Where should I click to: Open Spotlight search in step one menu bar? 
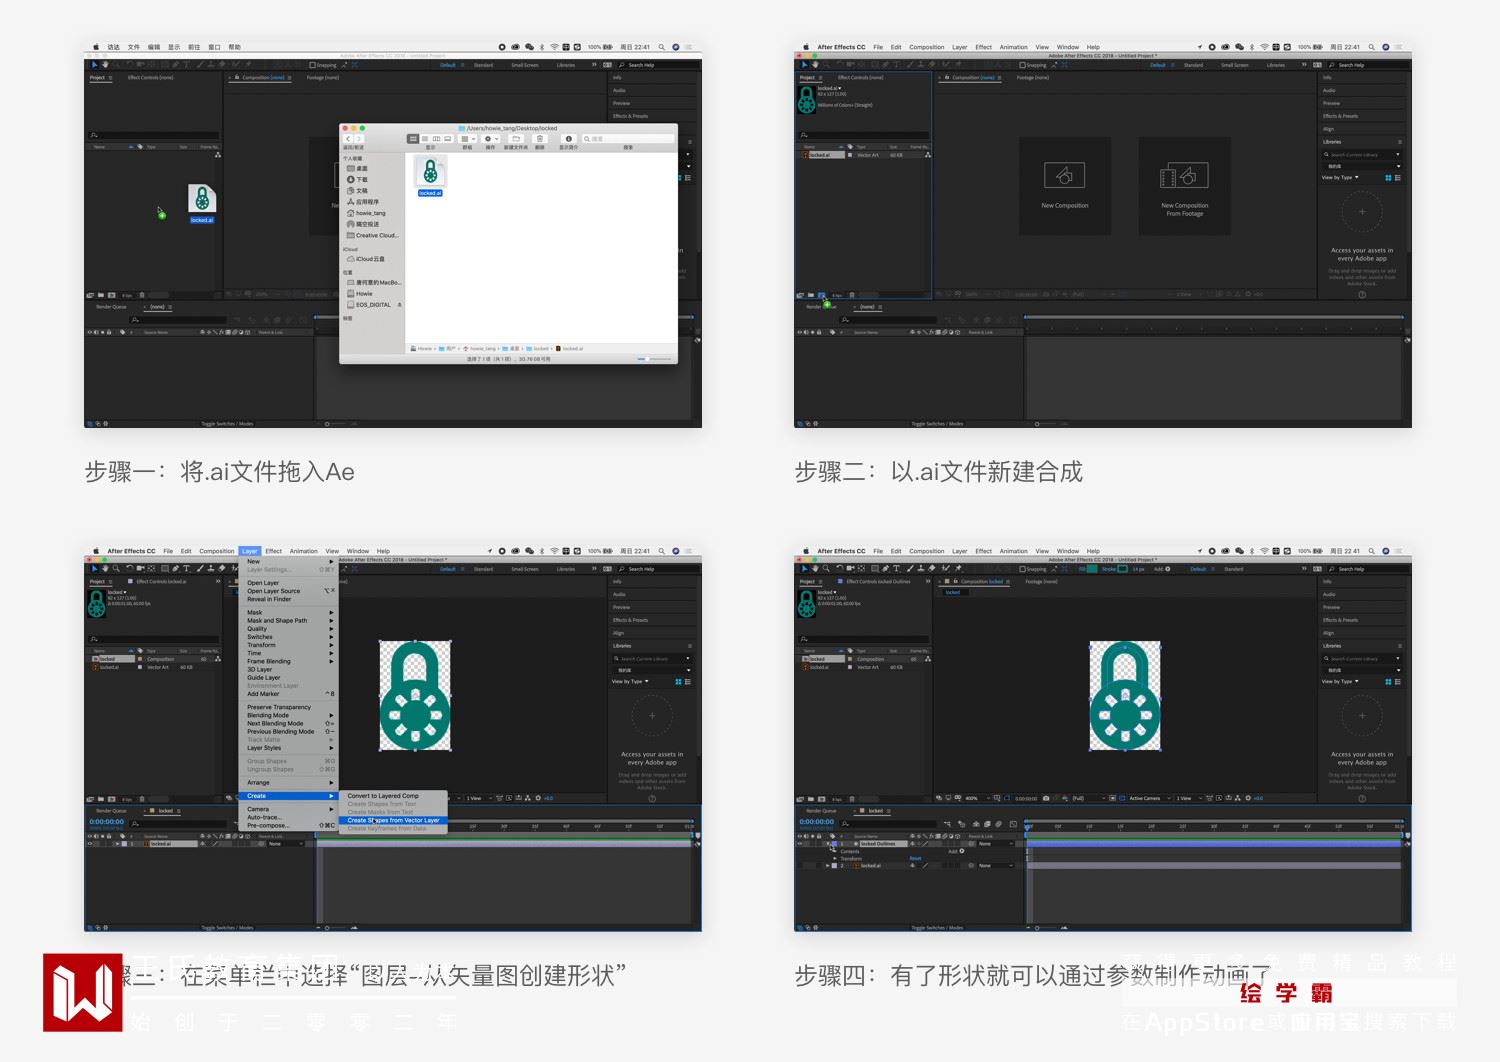(x=661, y=47)
